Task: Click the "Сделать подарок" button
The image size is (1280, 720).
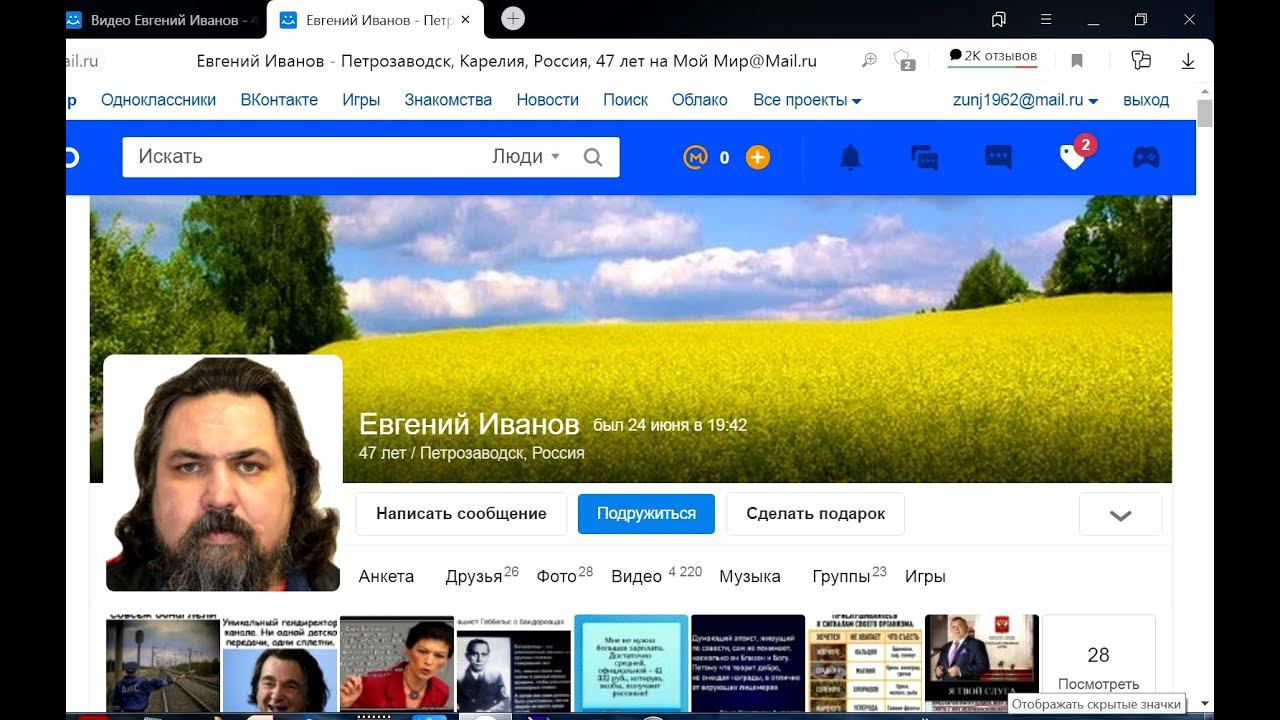Action: 815,514
